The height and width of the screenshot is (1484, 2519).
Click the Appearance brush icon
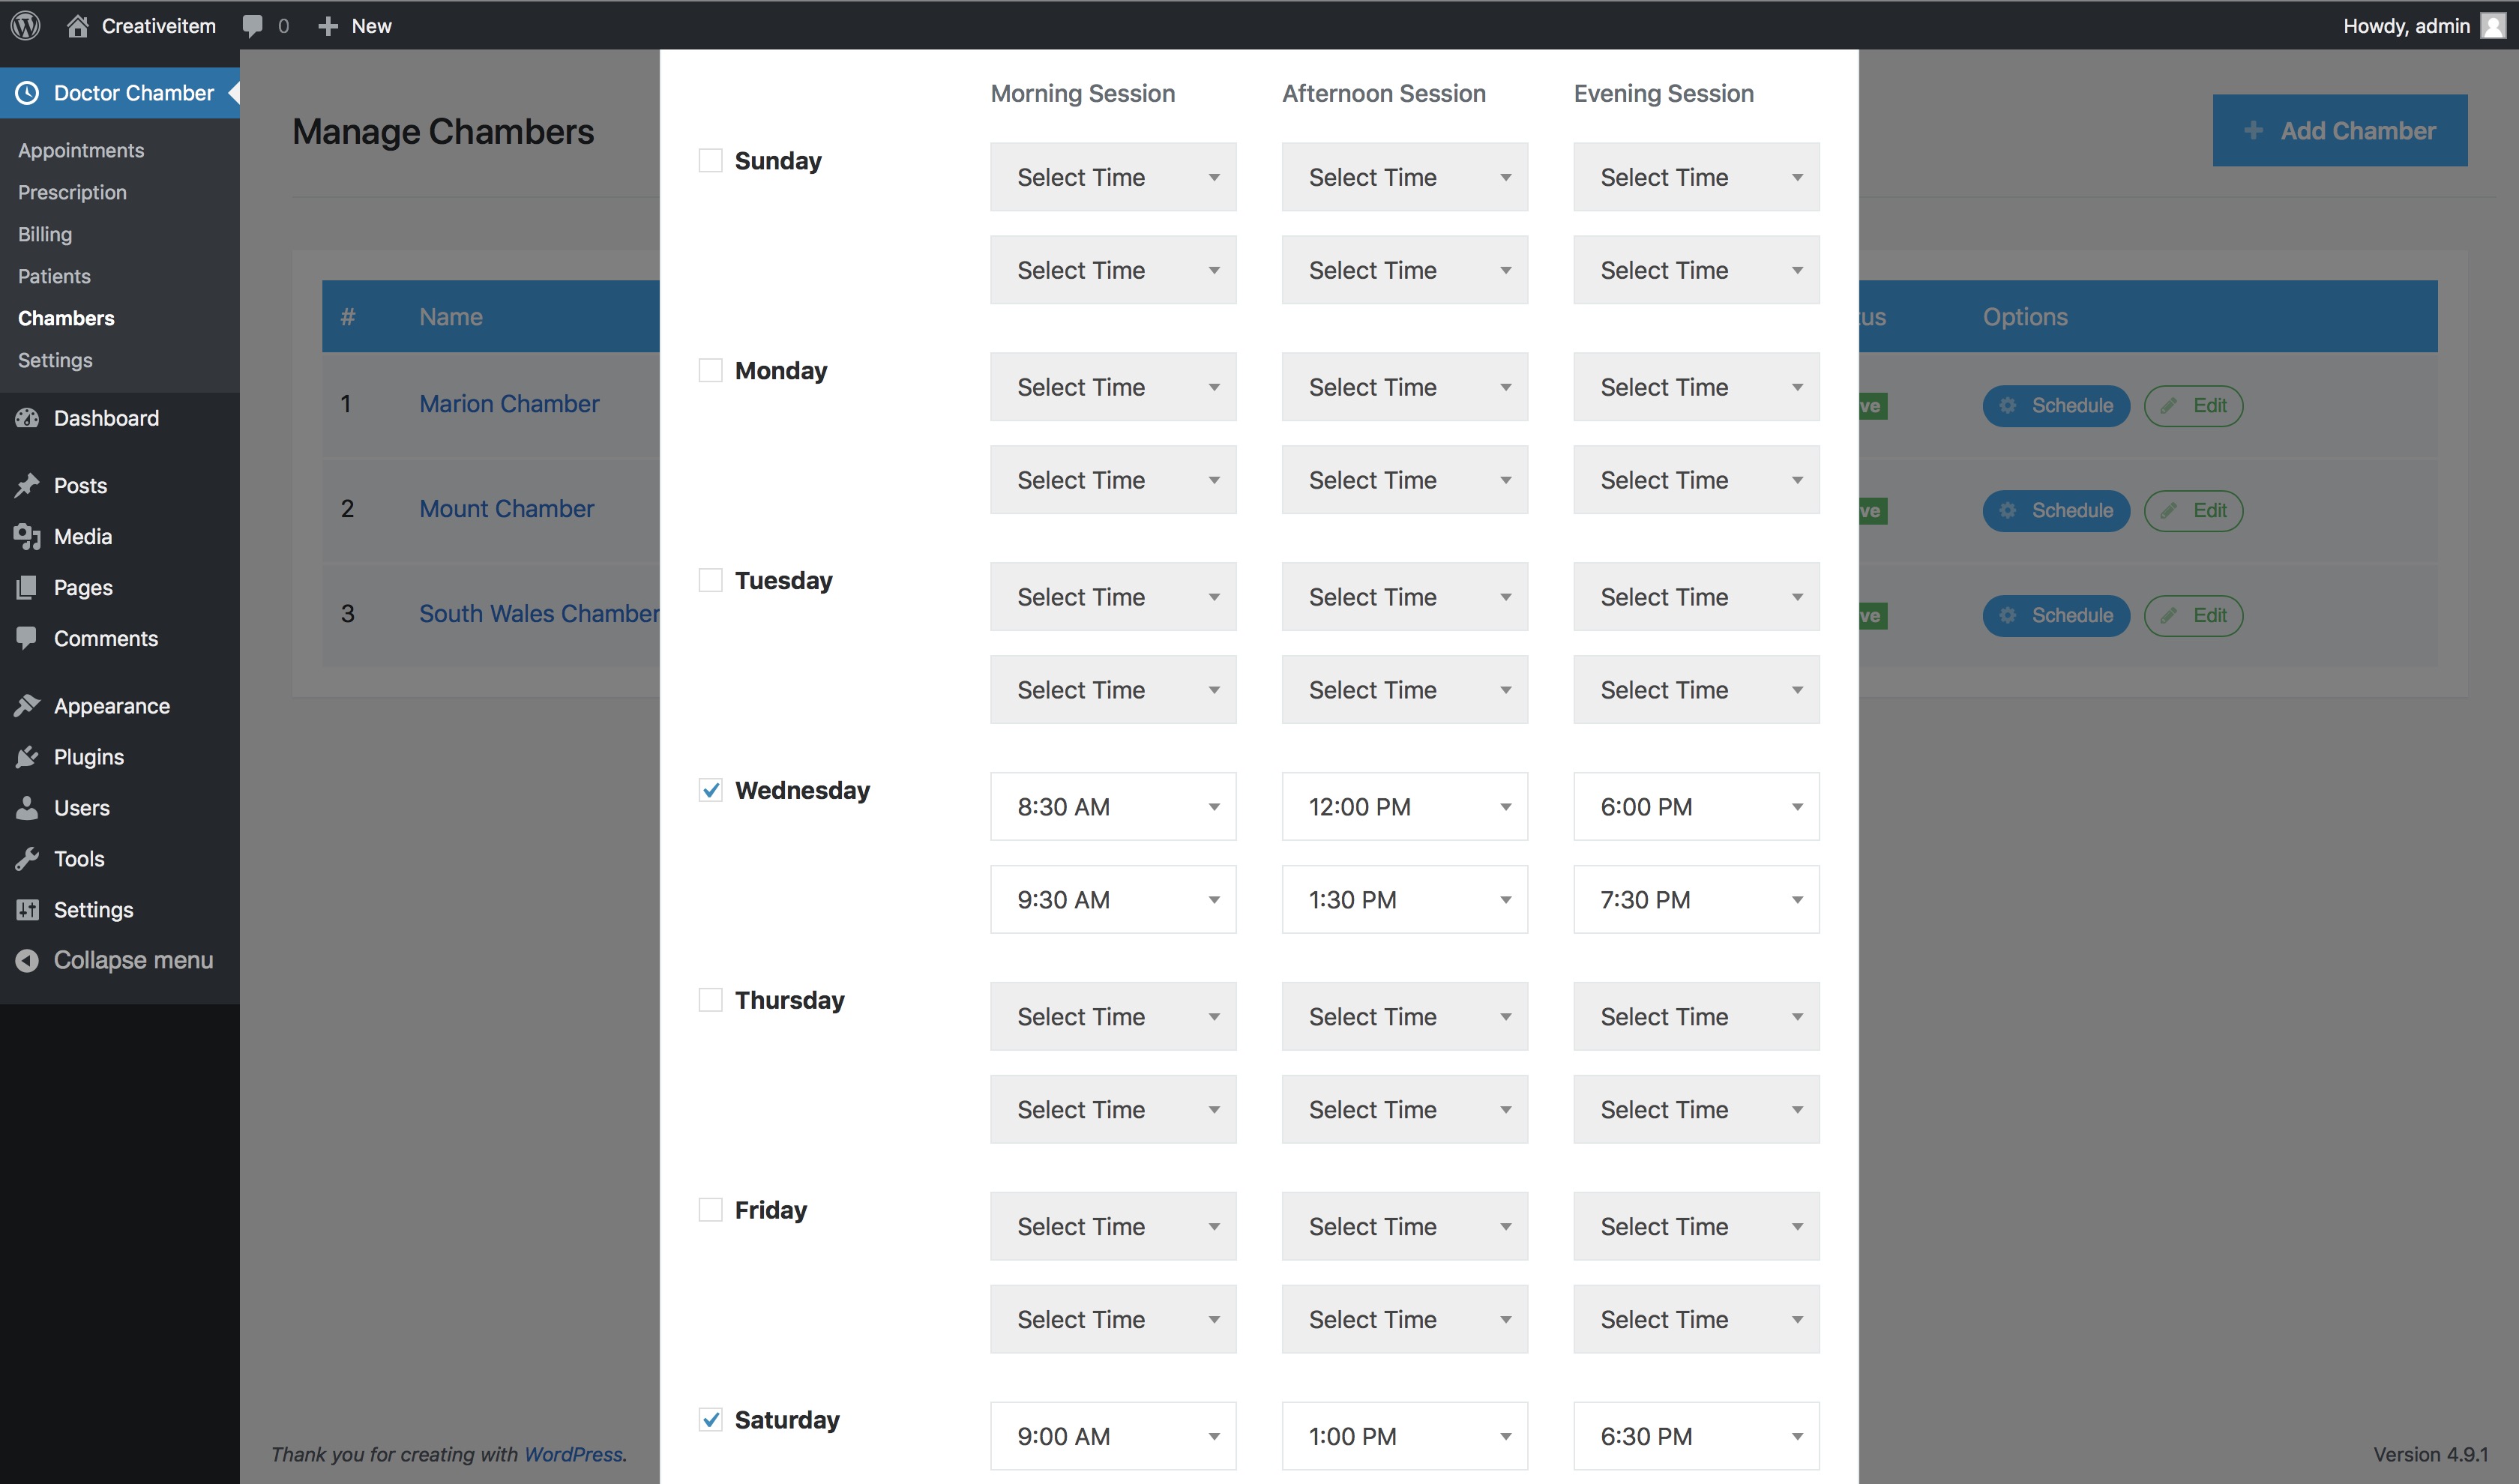point(28,706)
